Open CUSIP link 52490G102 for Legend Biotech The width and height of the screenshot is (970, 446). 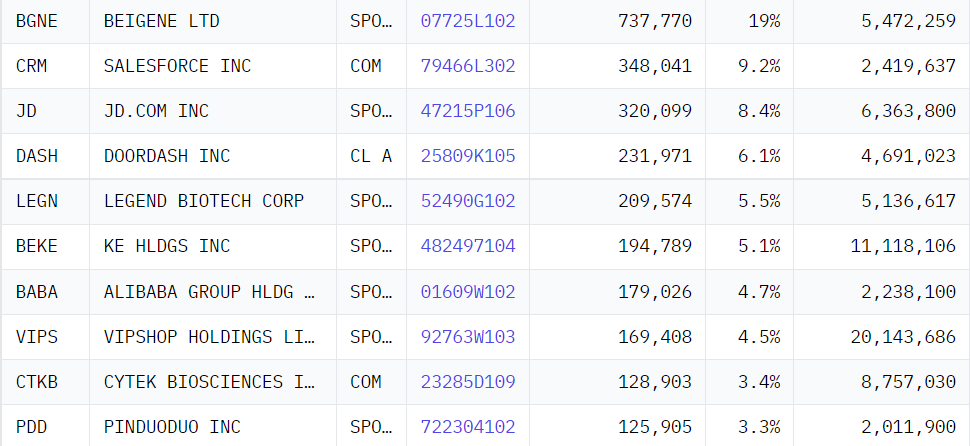click(x=468, y=201)
